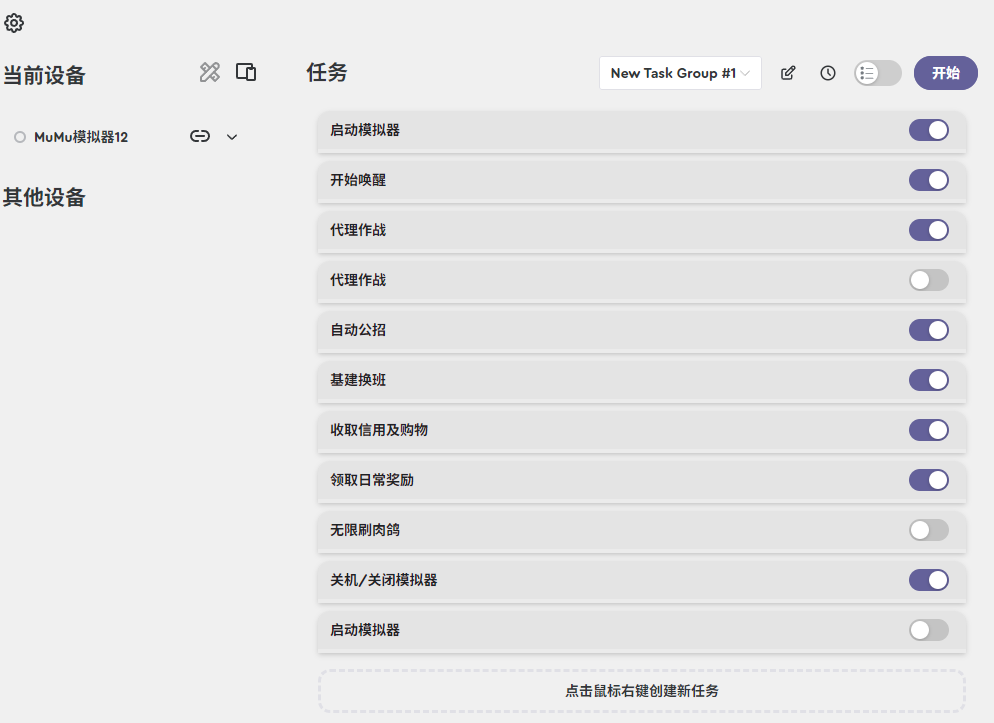Viewport: 994px width, 723px height.
Task: Open the settings gear icon
Action: (14, 22)
